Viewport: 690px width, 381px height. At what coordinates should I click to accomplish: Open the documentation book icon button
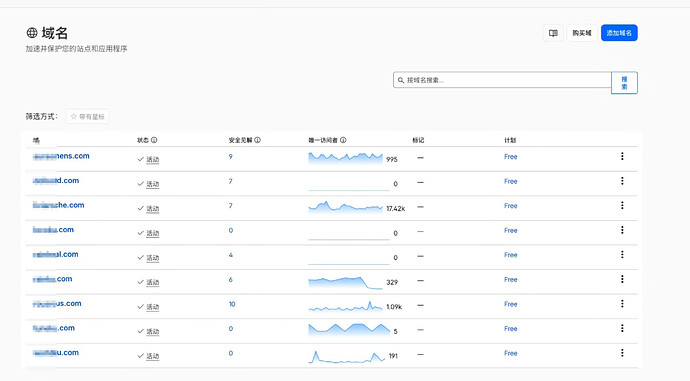coord(553,33)
